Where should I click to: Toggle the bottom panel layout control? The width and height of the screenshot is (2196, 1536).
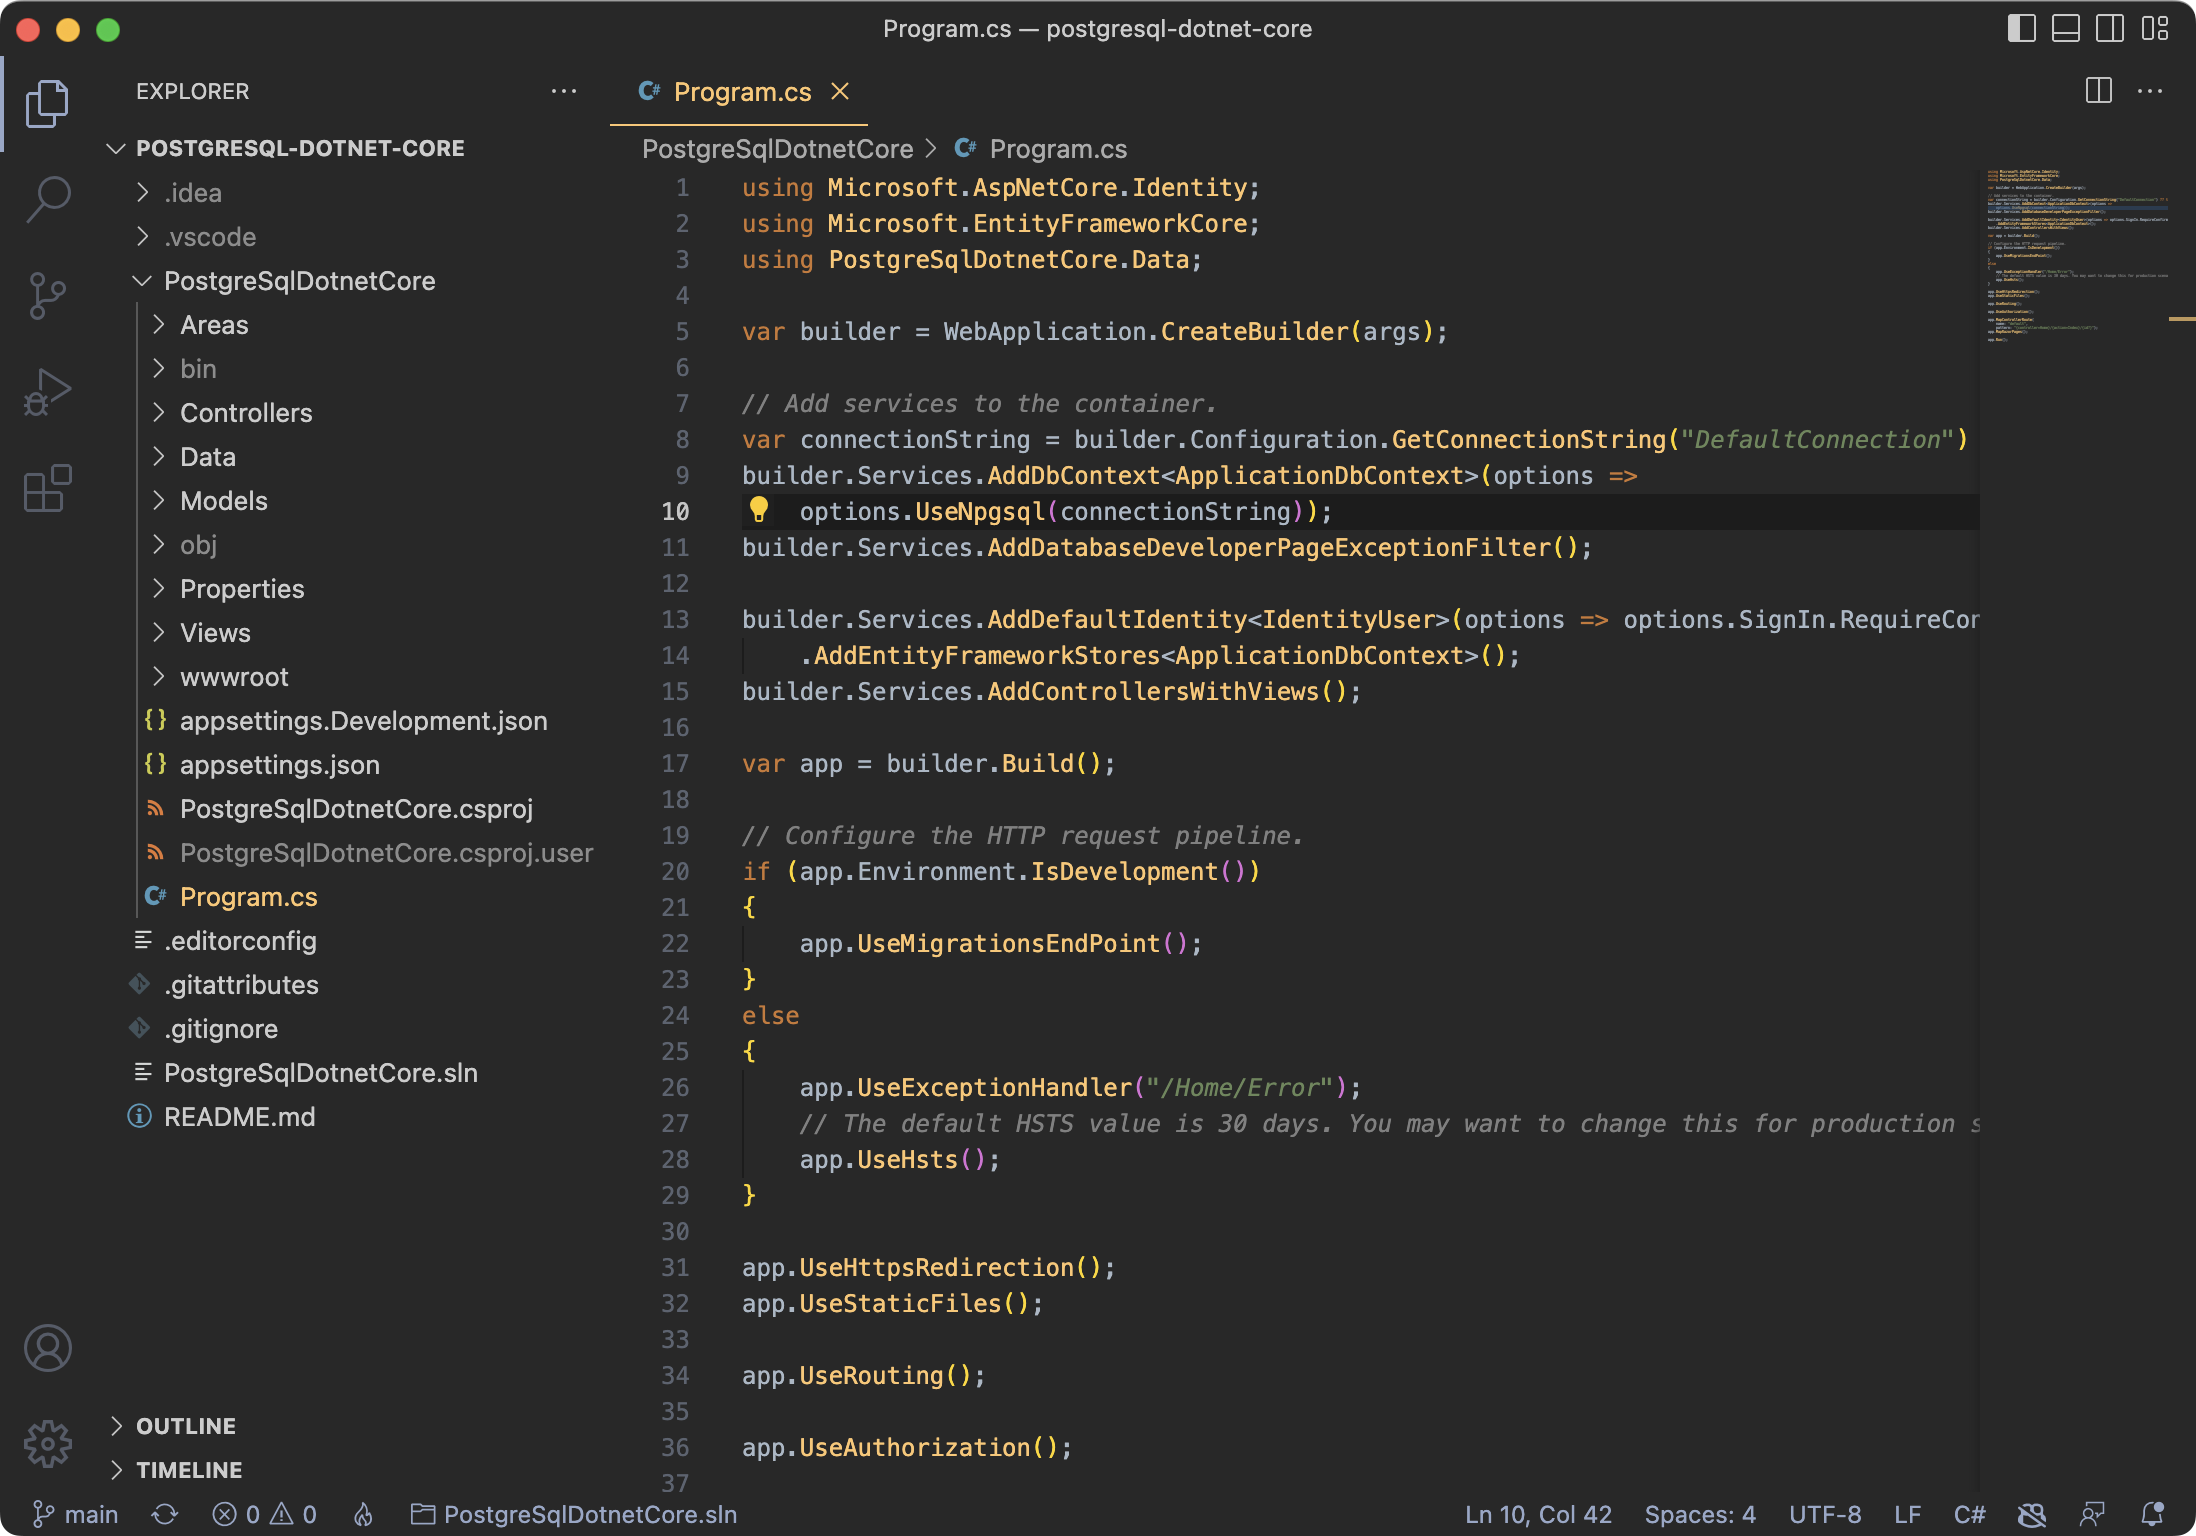point(2064,29)
